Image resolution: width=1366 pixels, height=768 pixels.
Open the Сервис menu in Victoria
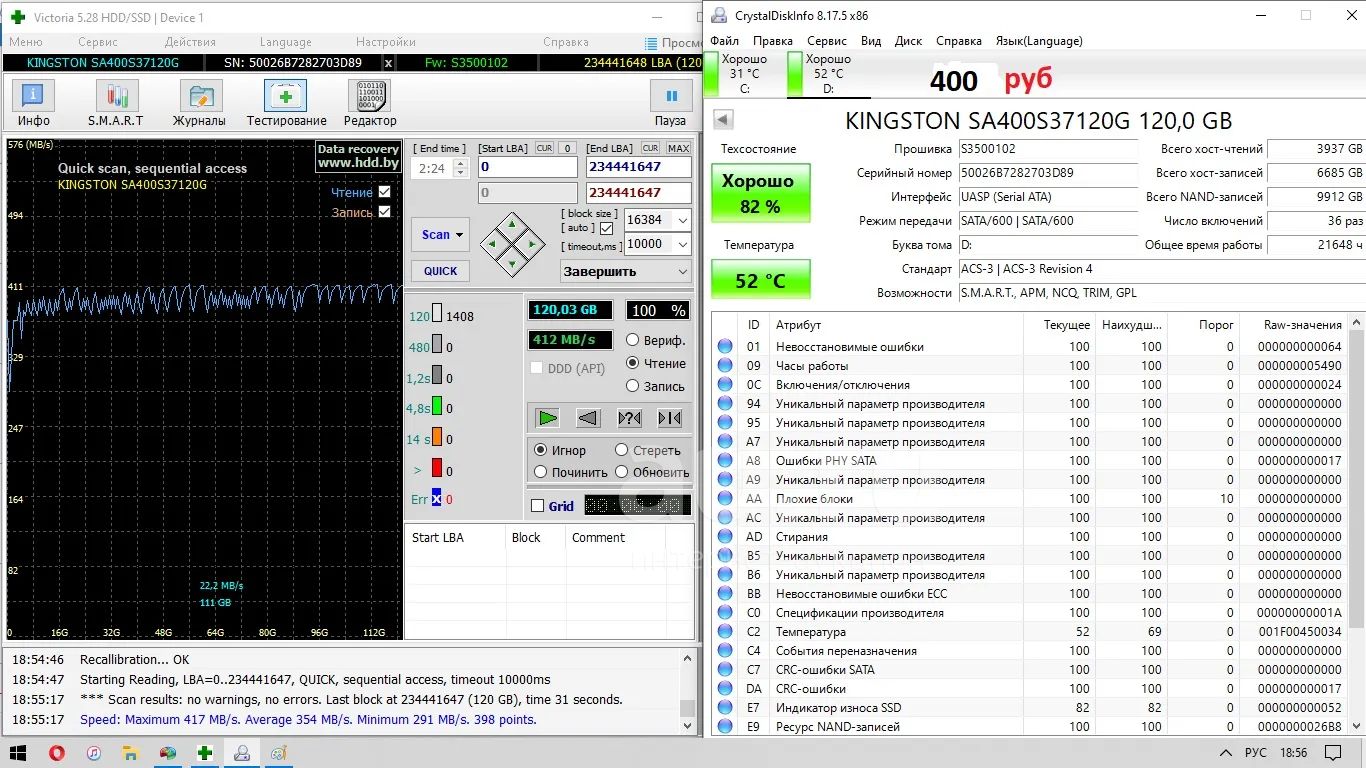(x=98, y=42)
